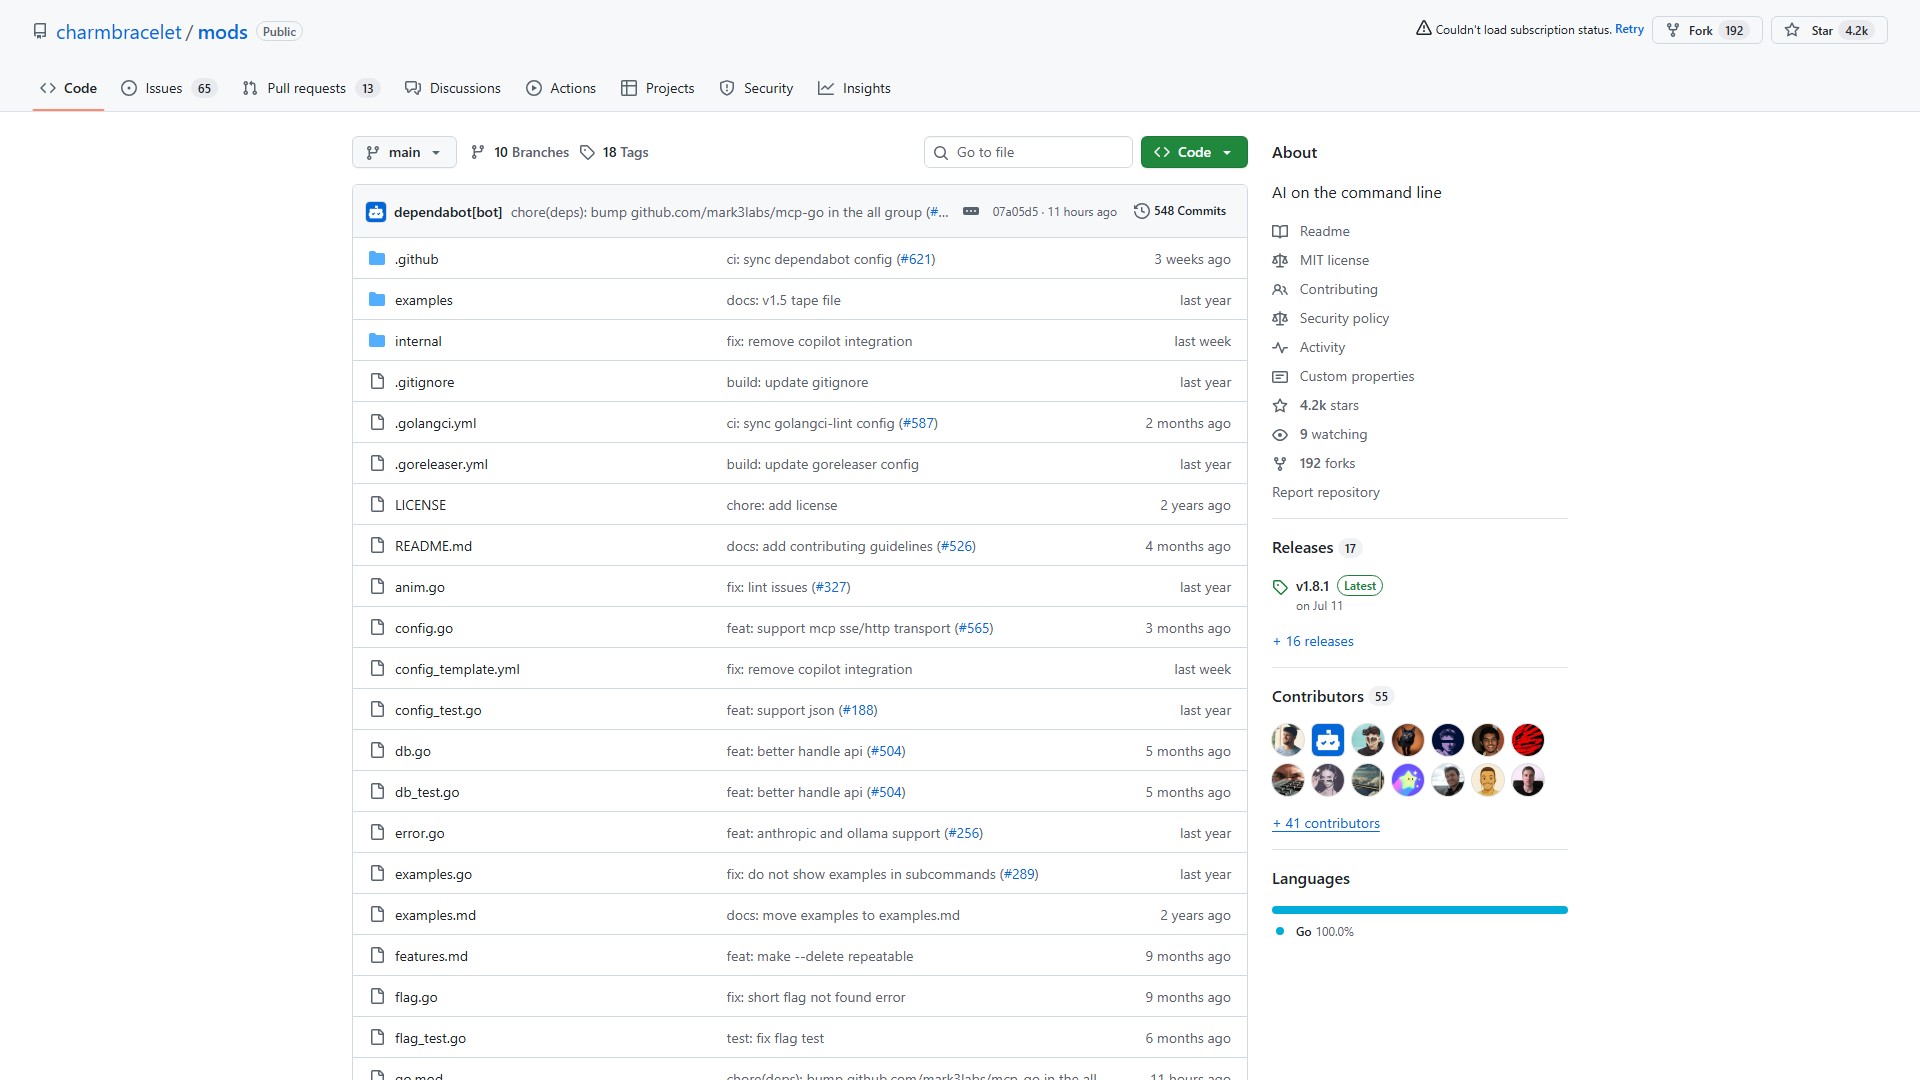Click the Star icon button
Image resolution: width=1920 pixels, height=1080 pixels.
tap(1792, 30)
